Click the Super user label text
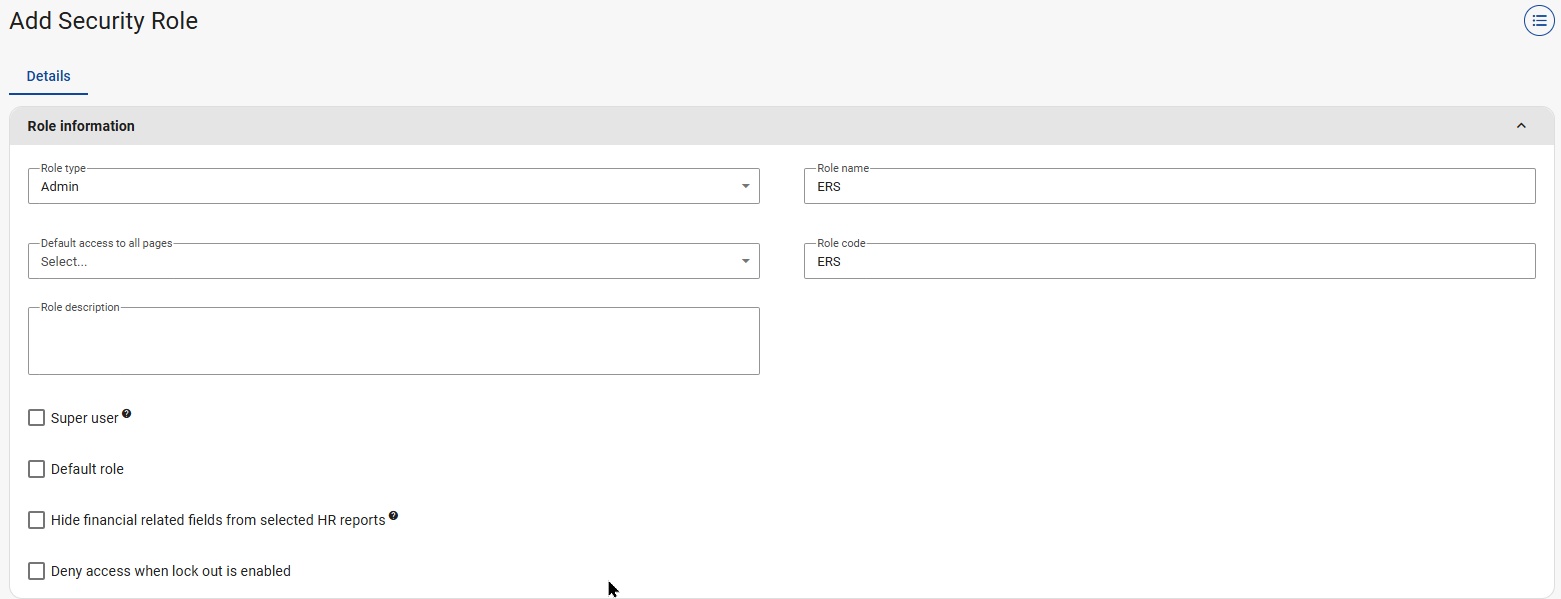1561x599 pixels. tap(84, 418)
